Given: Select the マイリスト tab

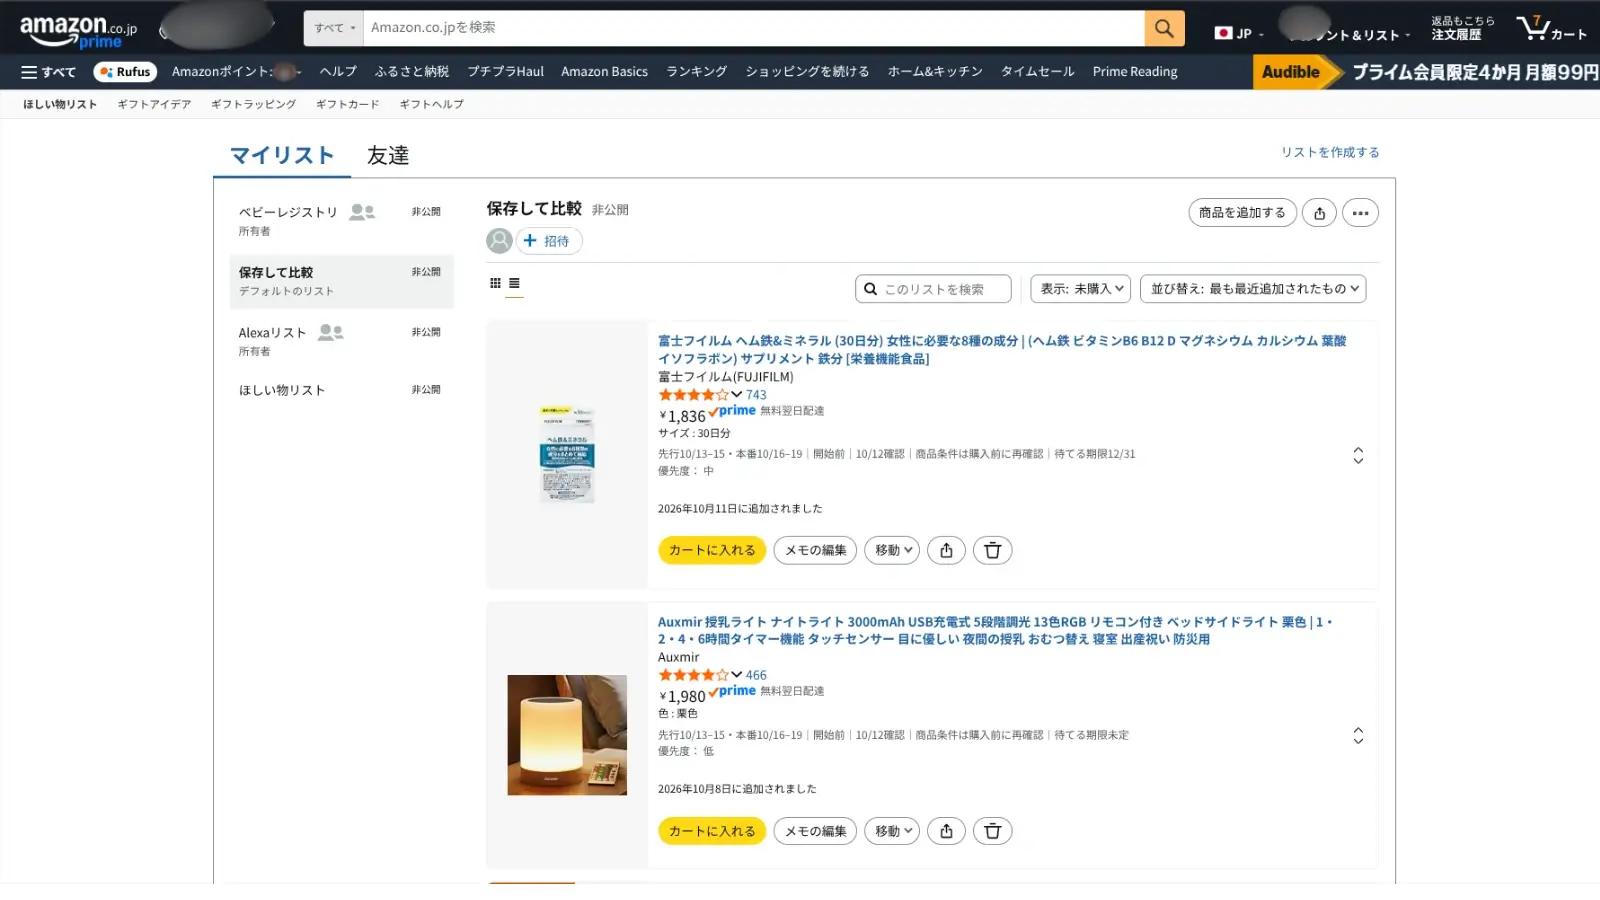Looking at the screenshot, I should coord(282,155).
